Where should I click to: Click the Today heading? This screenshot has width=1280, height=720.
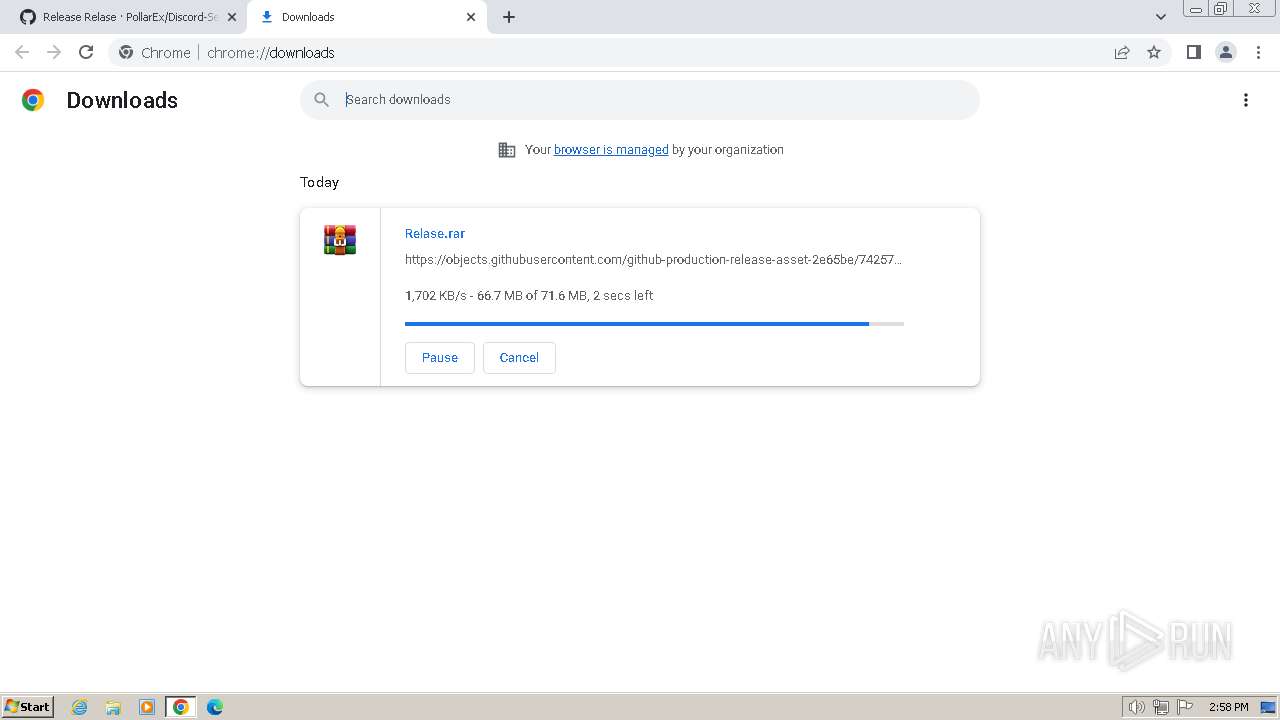coord(319,182)
